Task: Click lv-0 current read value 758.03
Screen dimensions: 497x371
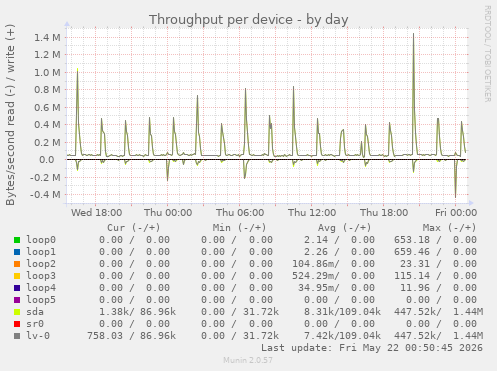Action: coord(105,336)
